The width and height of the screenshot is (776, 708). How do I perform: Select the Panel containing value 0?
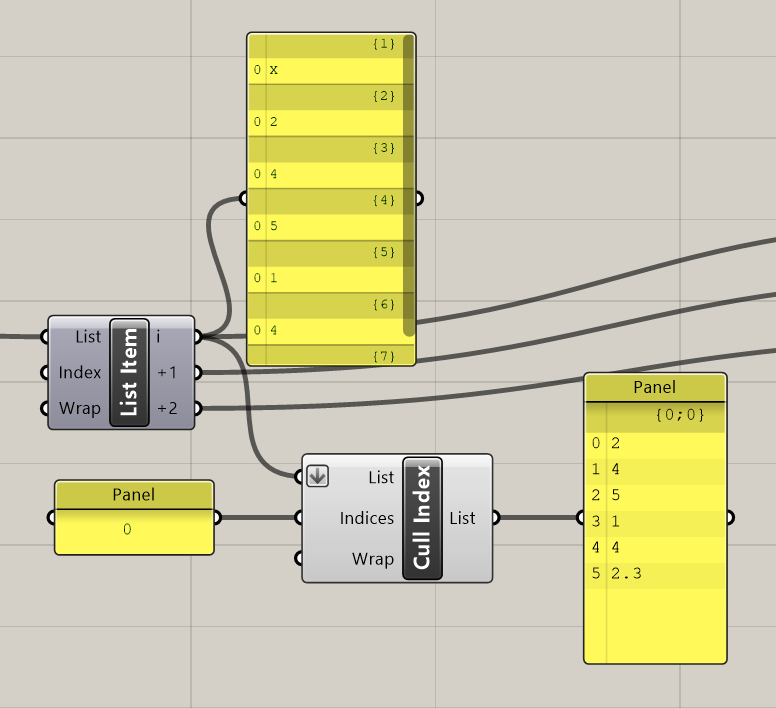(134, 518)
